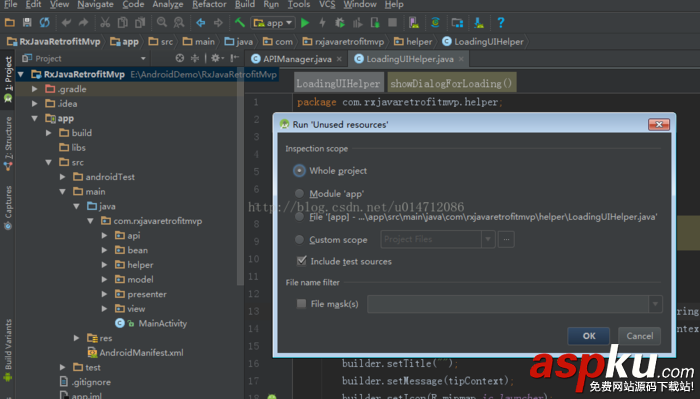Screen dimensions: 700x399
Task: Expand the .gradle folder
Action: [35, 89]
